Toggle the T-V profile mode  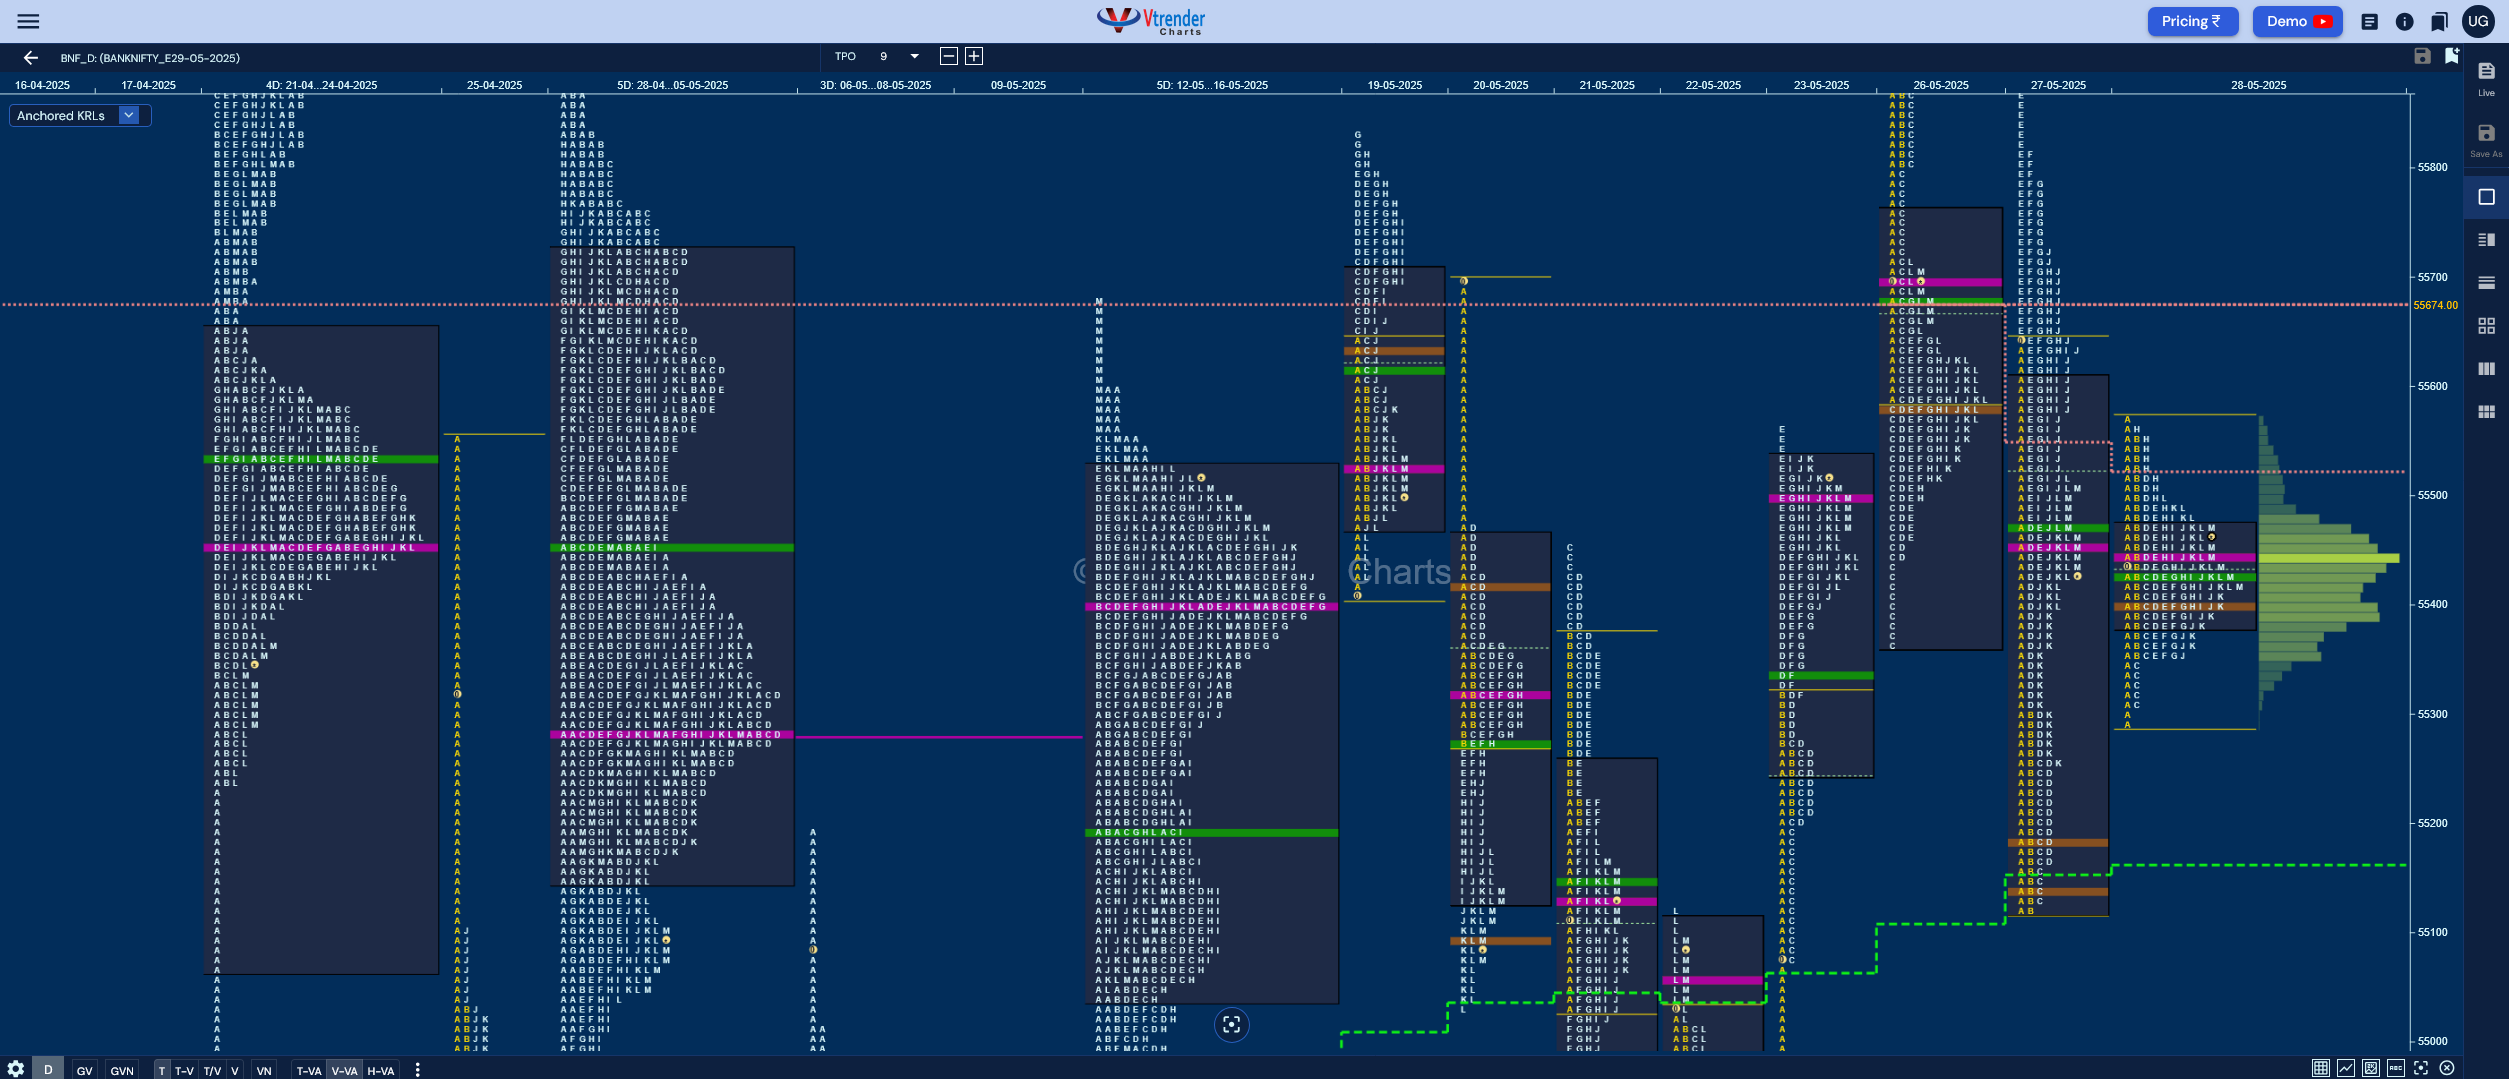coord(184,1070)
